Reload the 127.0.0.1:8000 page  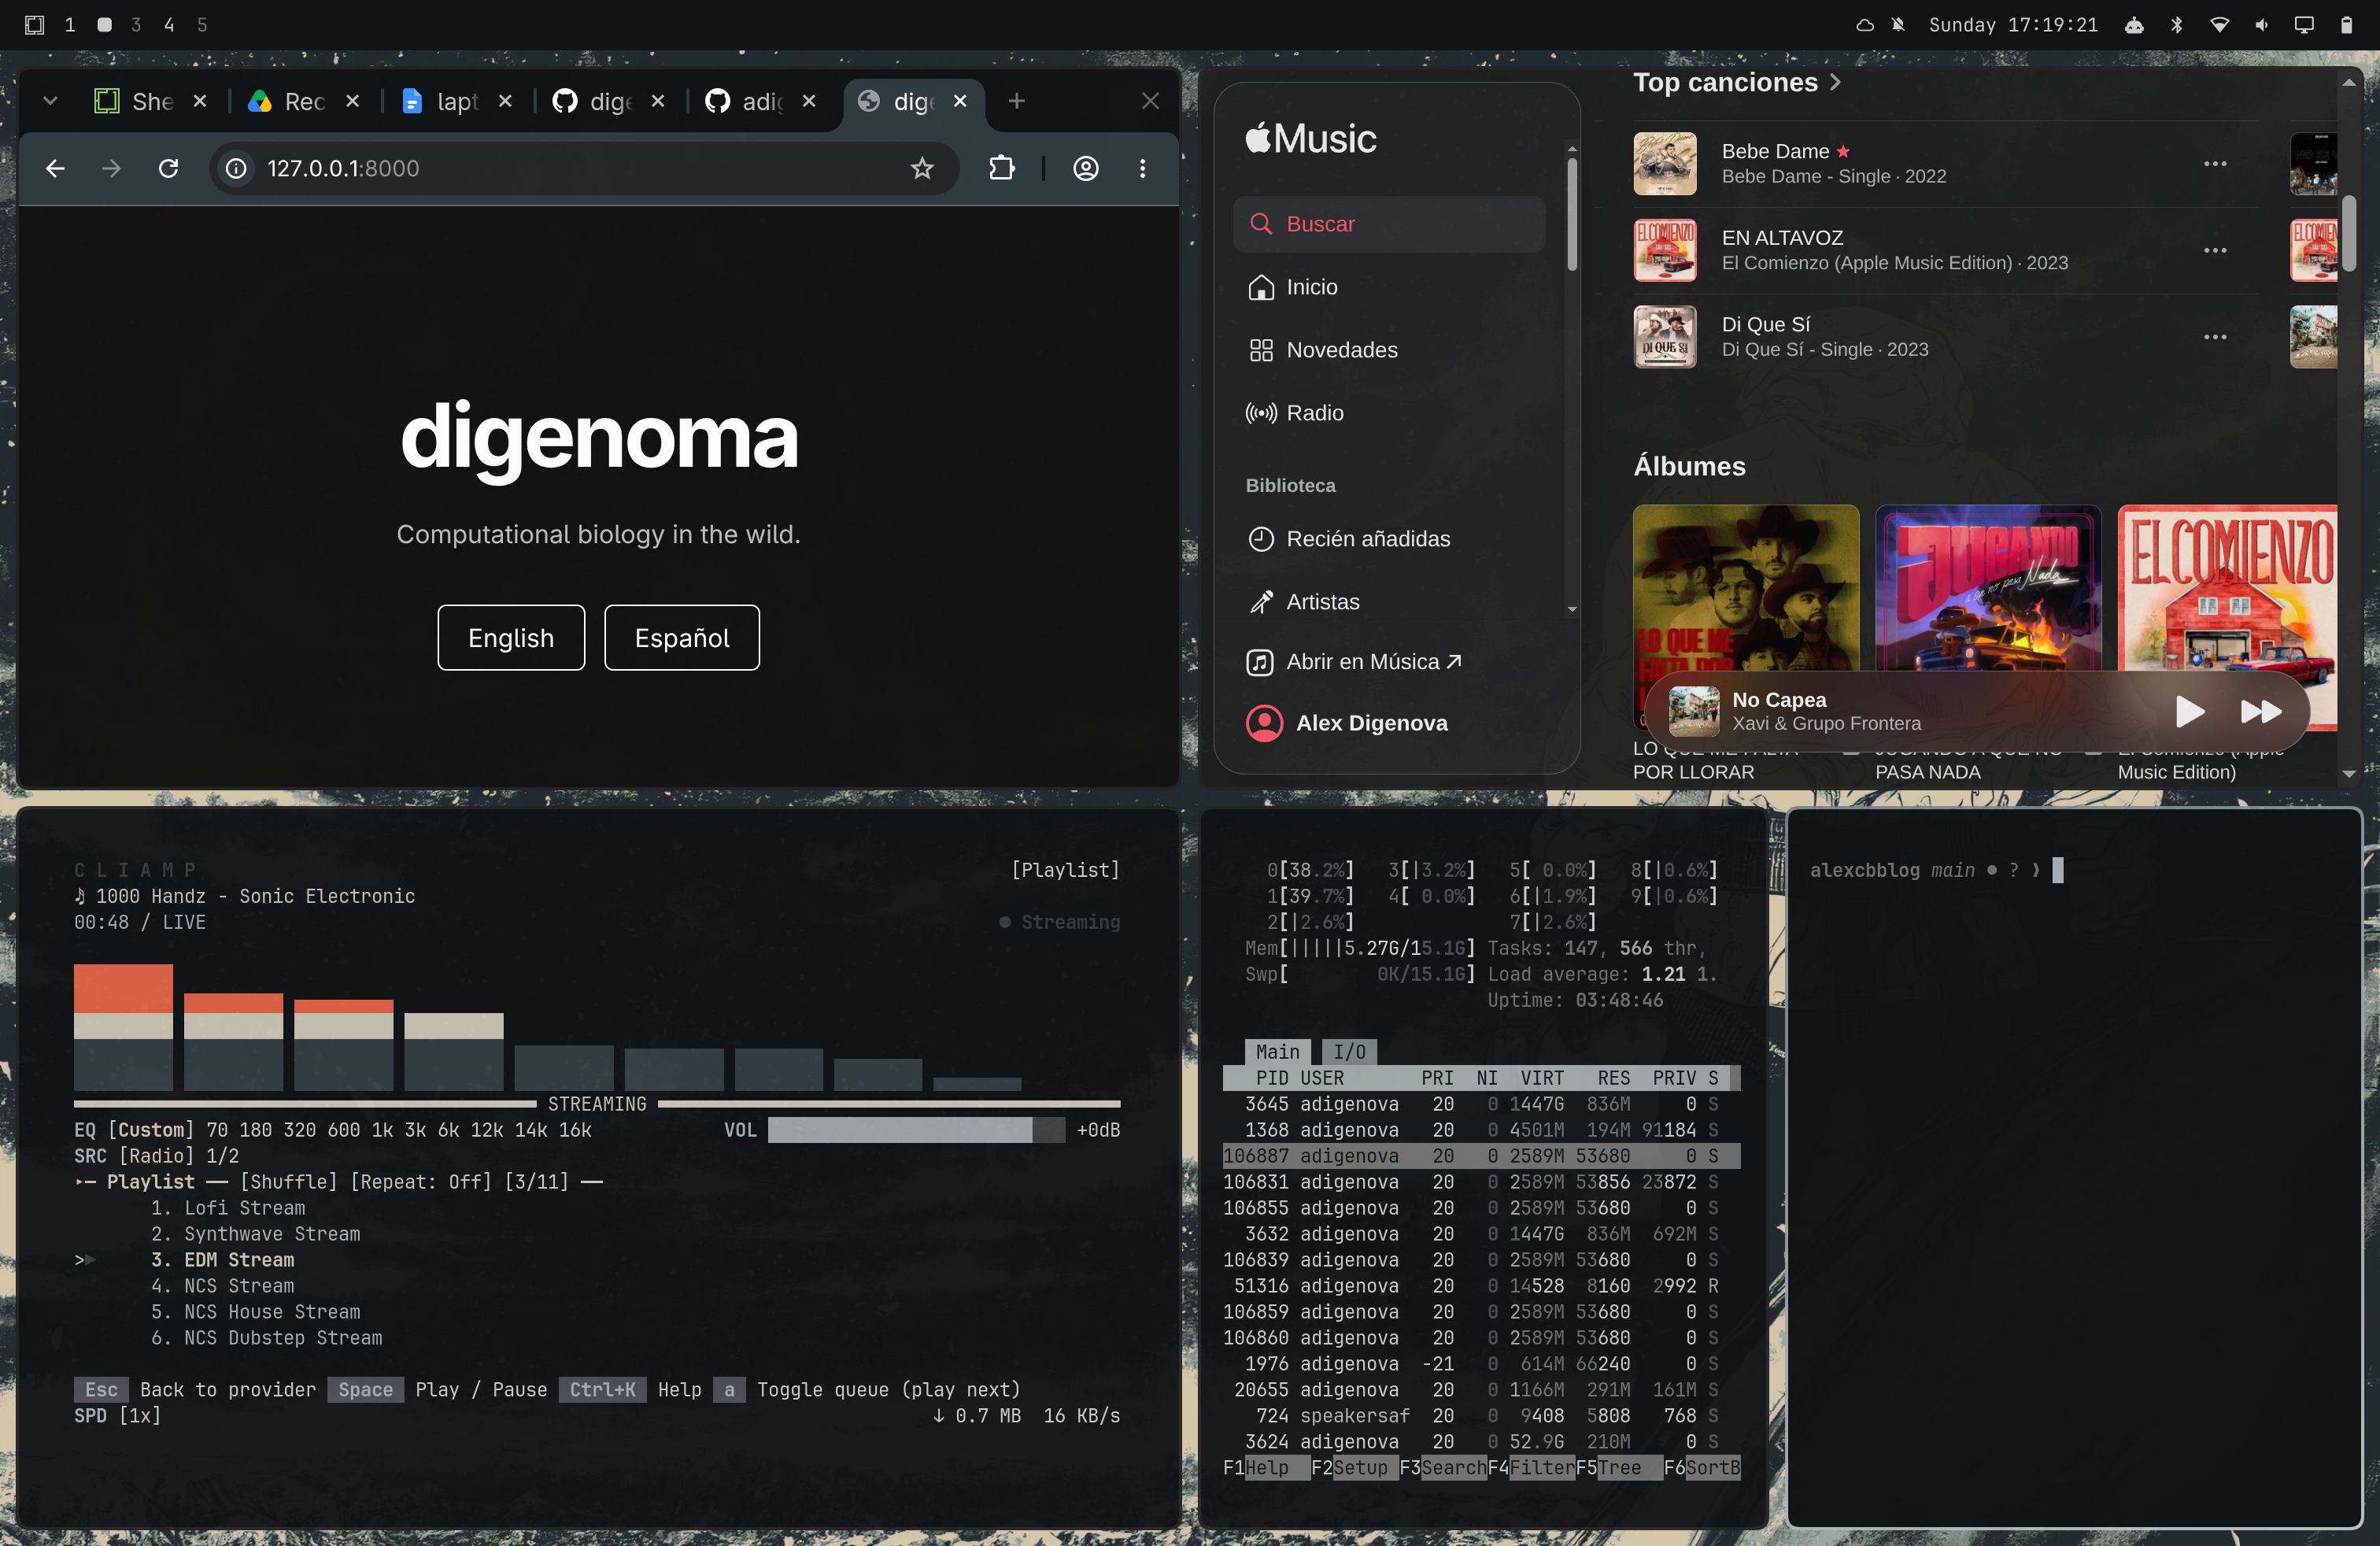click(x=168, y=168)
